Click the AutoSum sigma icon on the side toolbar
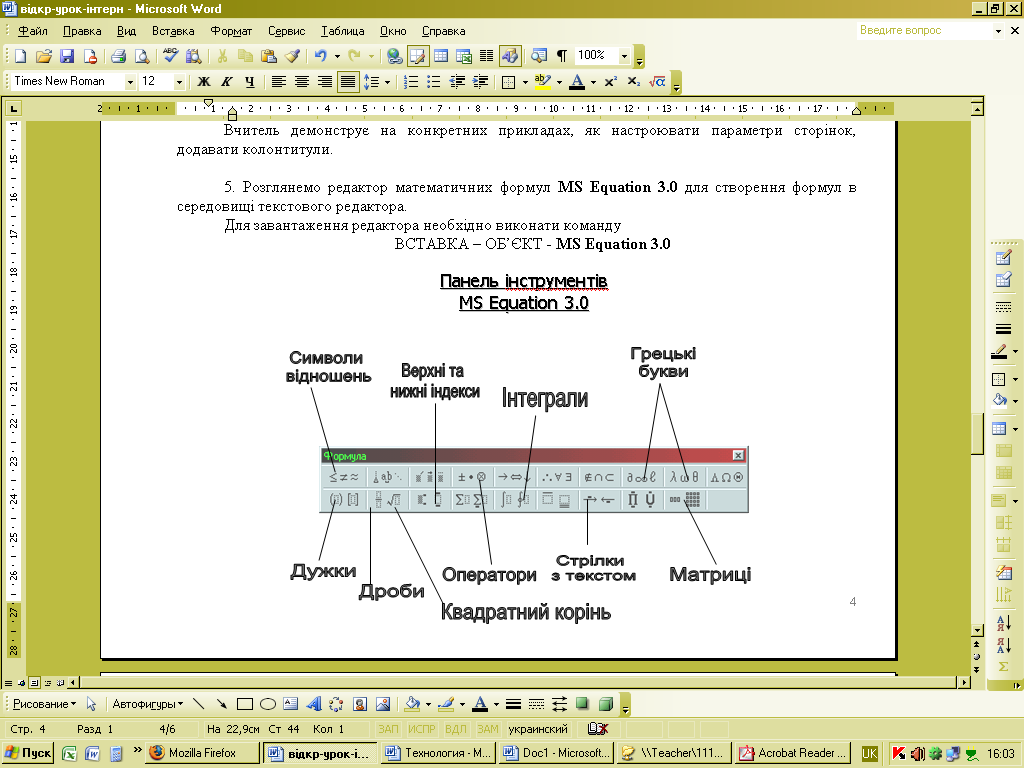The image size is (1024, 768). click(1003, 667)
